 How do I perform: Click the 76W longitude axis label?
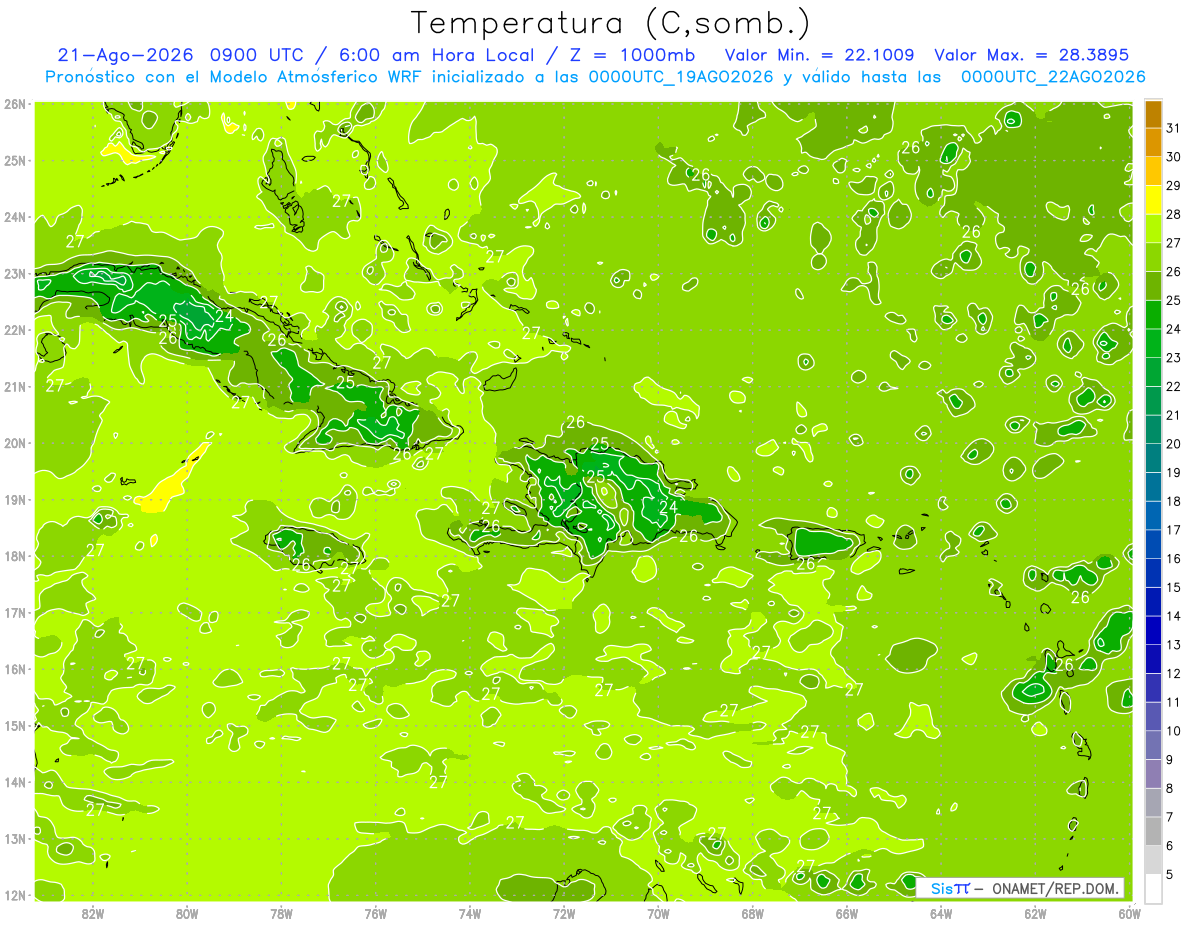pos(376,913)
